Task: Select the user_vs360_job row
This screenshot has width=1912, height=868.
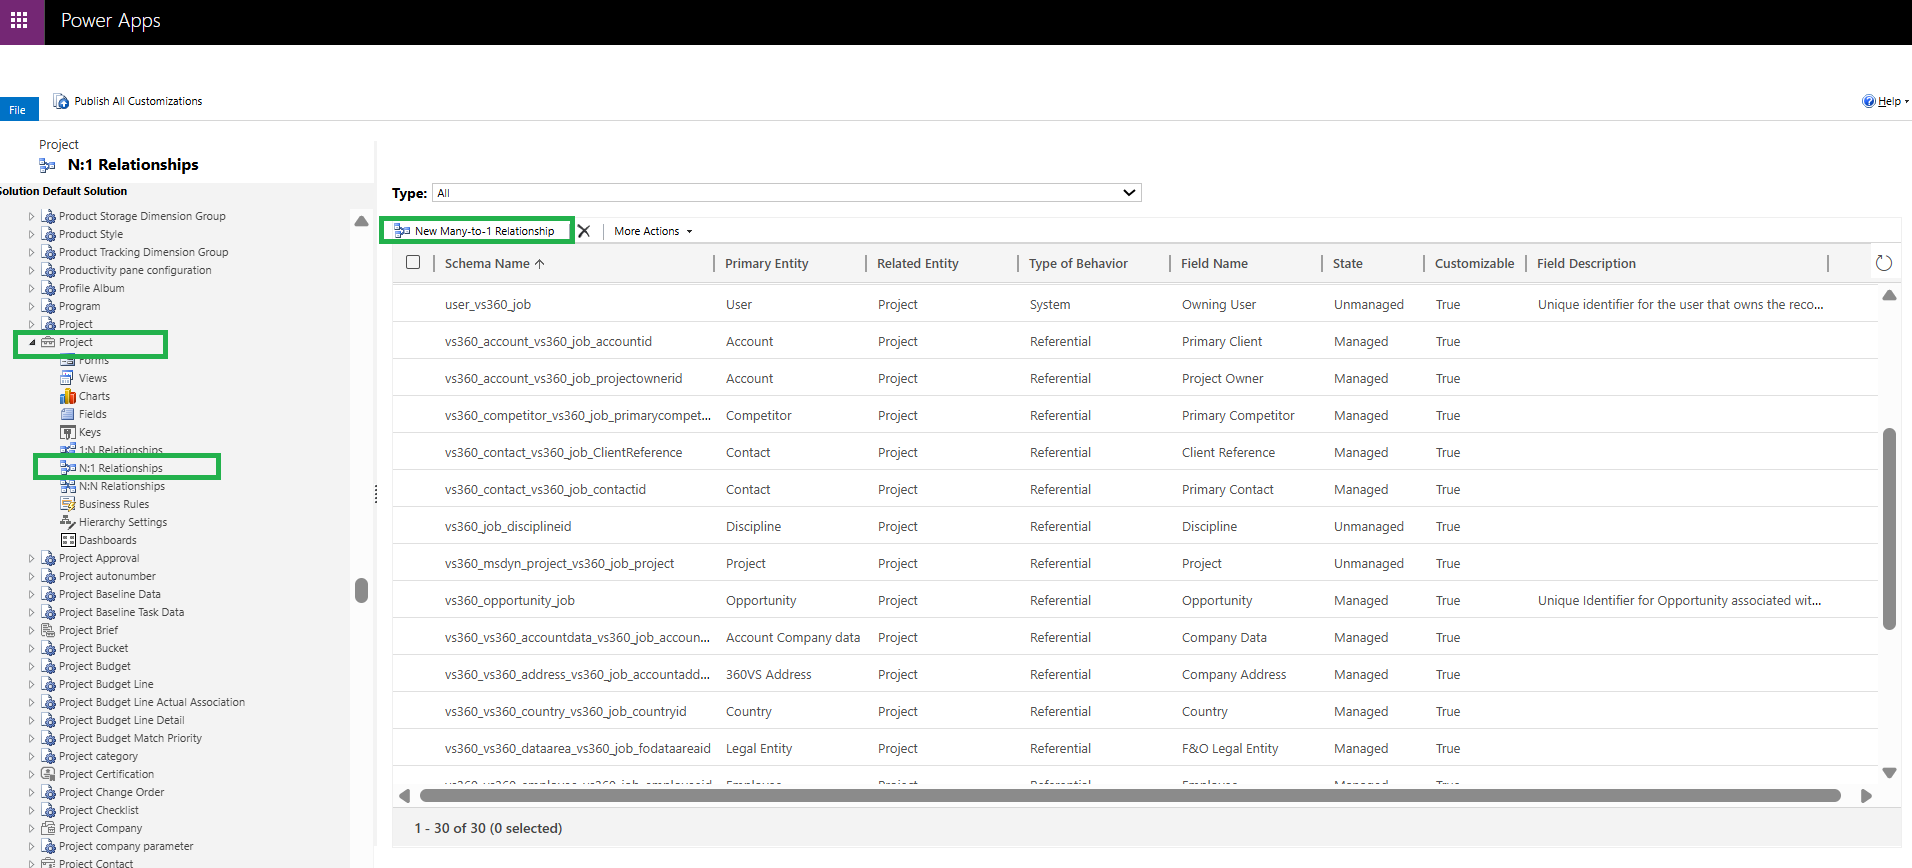Action: tap(1135, 304)
